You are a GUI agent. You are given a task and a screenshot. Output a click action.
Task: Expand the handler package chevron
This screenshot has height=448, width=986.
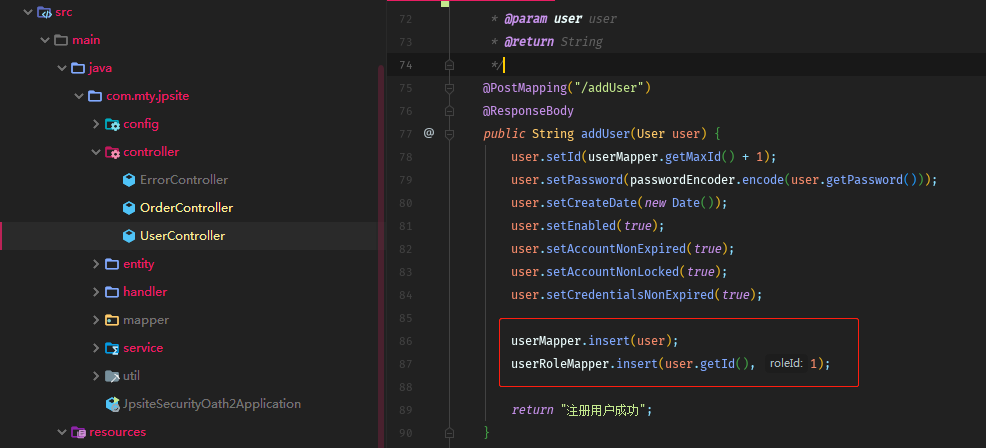(96, 292)
